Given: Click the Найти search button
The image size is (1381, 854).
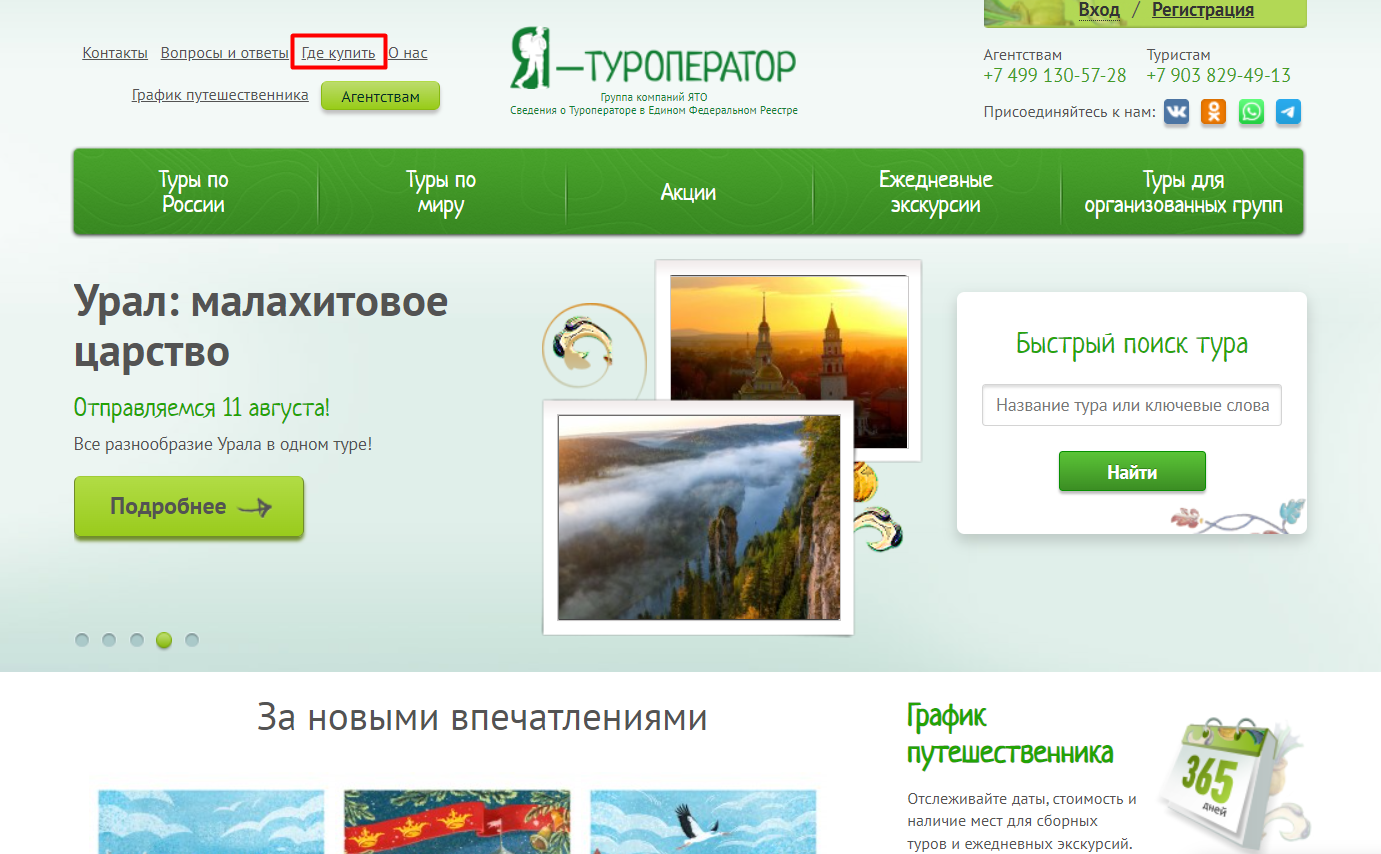Looking at the screenshot, I should 1132,472.
